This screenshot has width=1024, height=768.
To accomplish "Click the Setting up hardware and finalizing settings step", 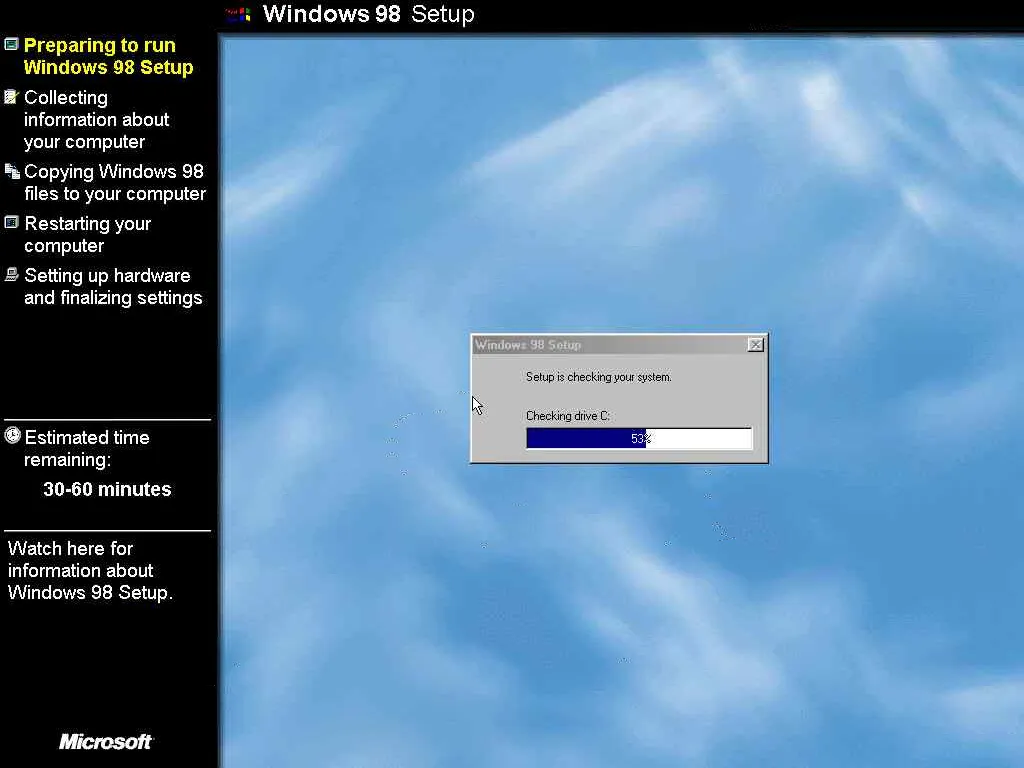I will pyautogui.click(x=113, y=286).
